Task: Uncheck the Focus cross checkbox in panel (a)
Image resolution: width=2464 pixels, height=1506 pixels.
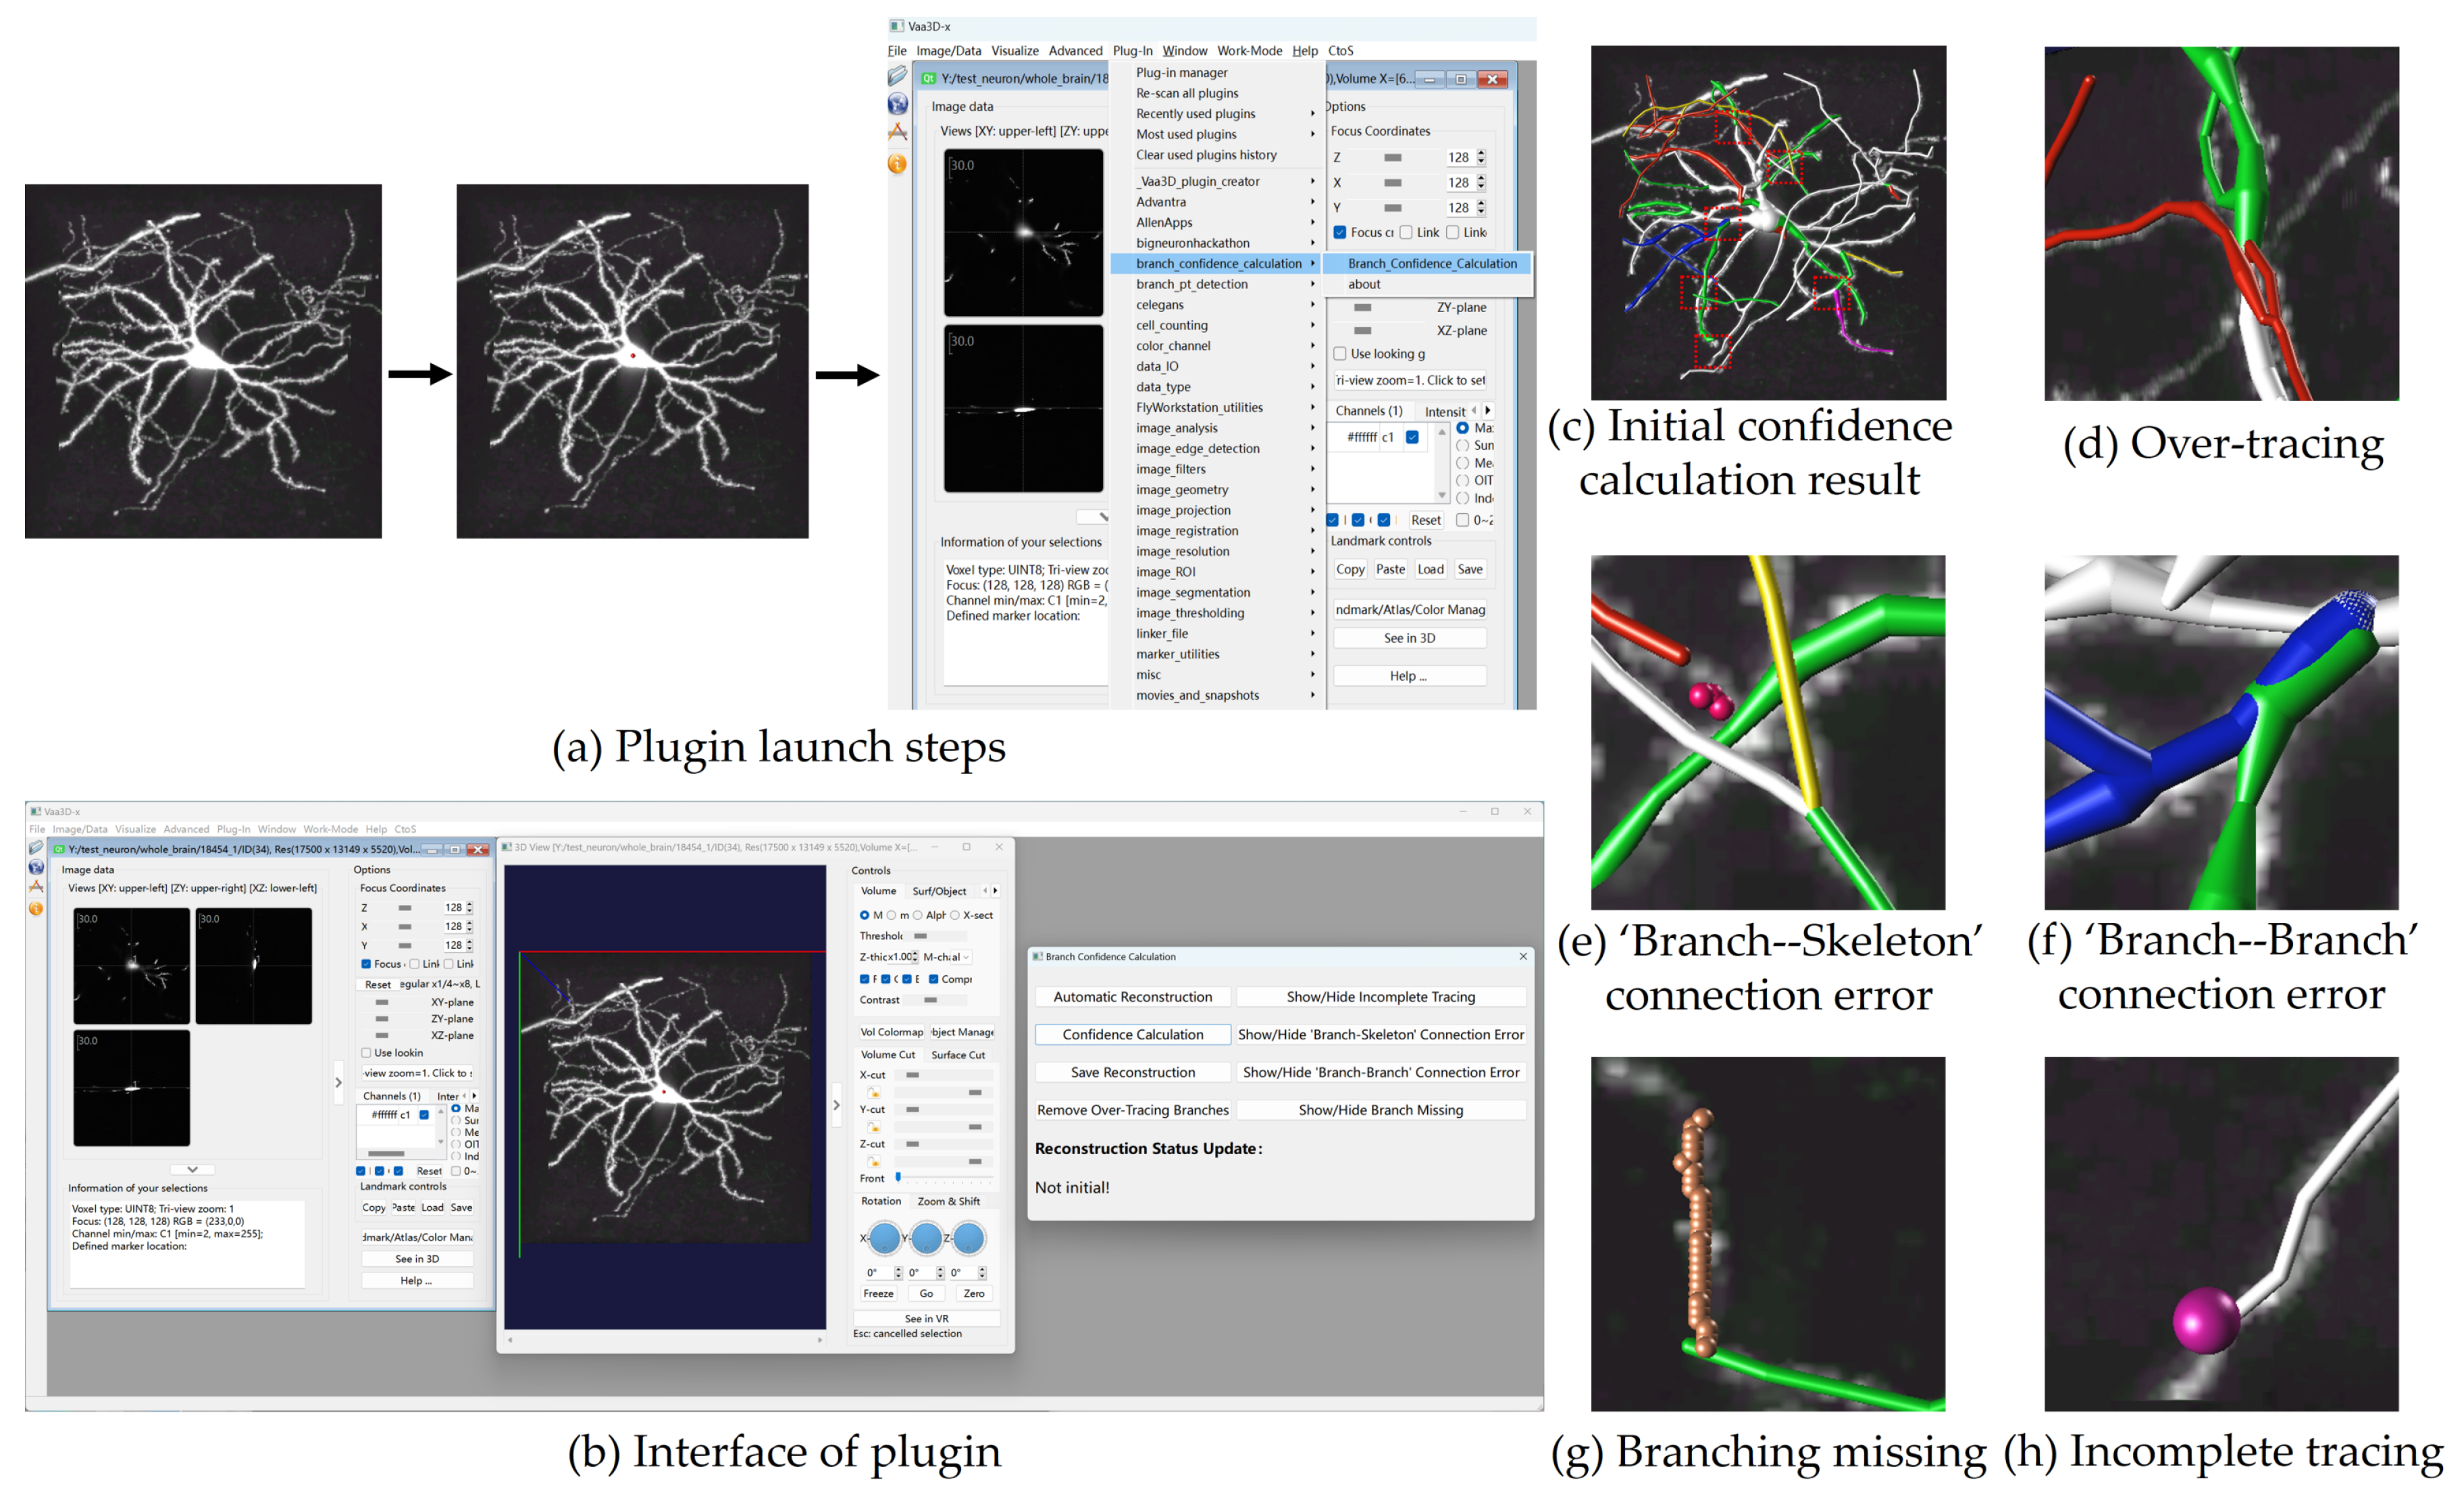Action: click(x=1340, y=232)
